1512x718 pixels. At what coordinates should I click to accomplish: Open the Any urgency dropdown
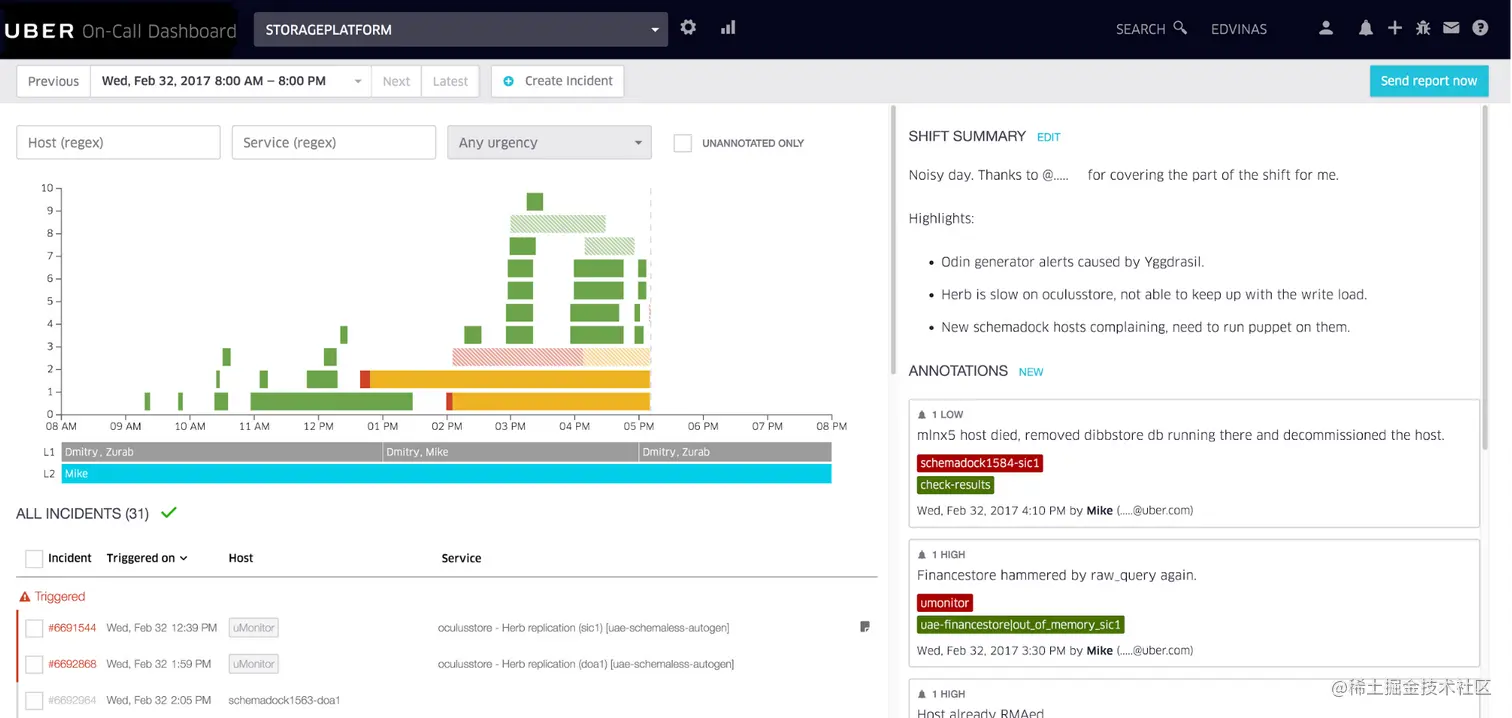point(549,143)
